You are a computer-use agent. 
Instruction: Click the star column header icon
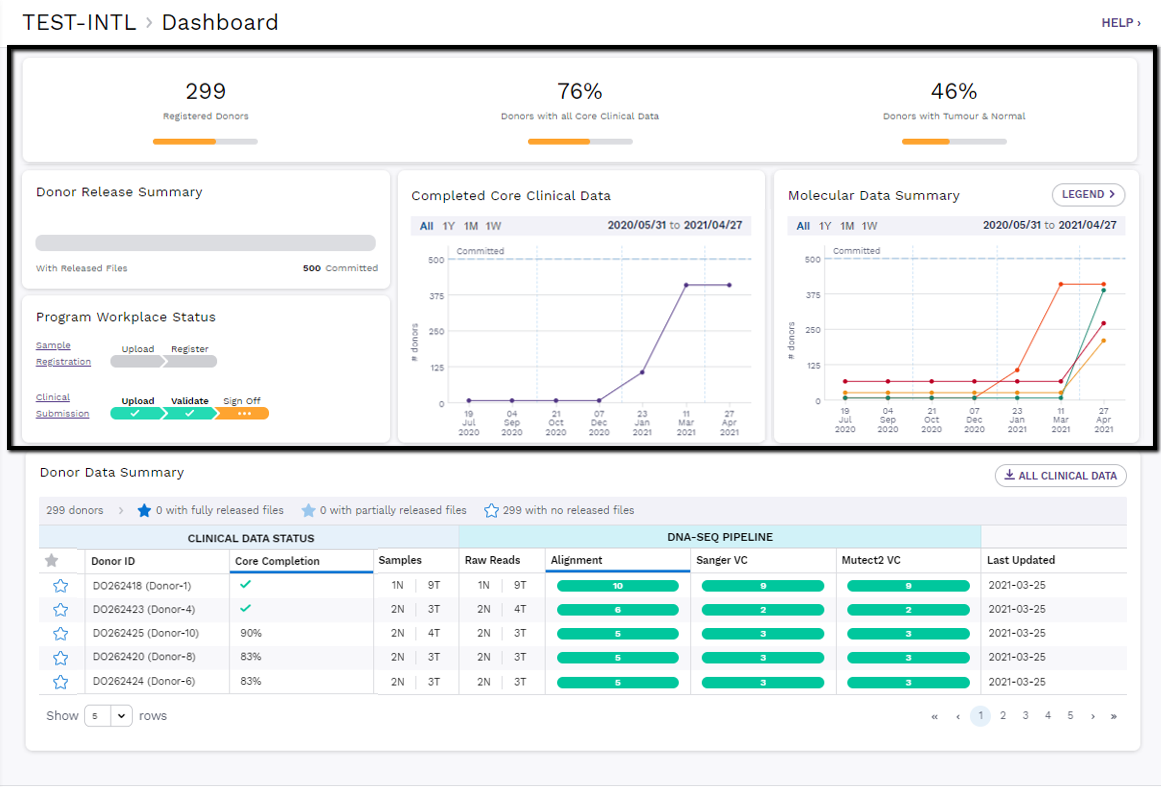click(51, 561)
